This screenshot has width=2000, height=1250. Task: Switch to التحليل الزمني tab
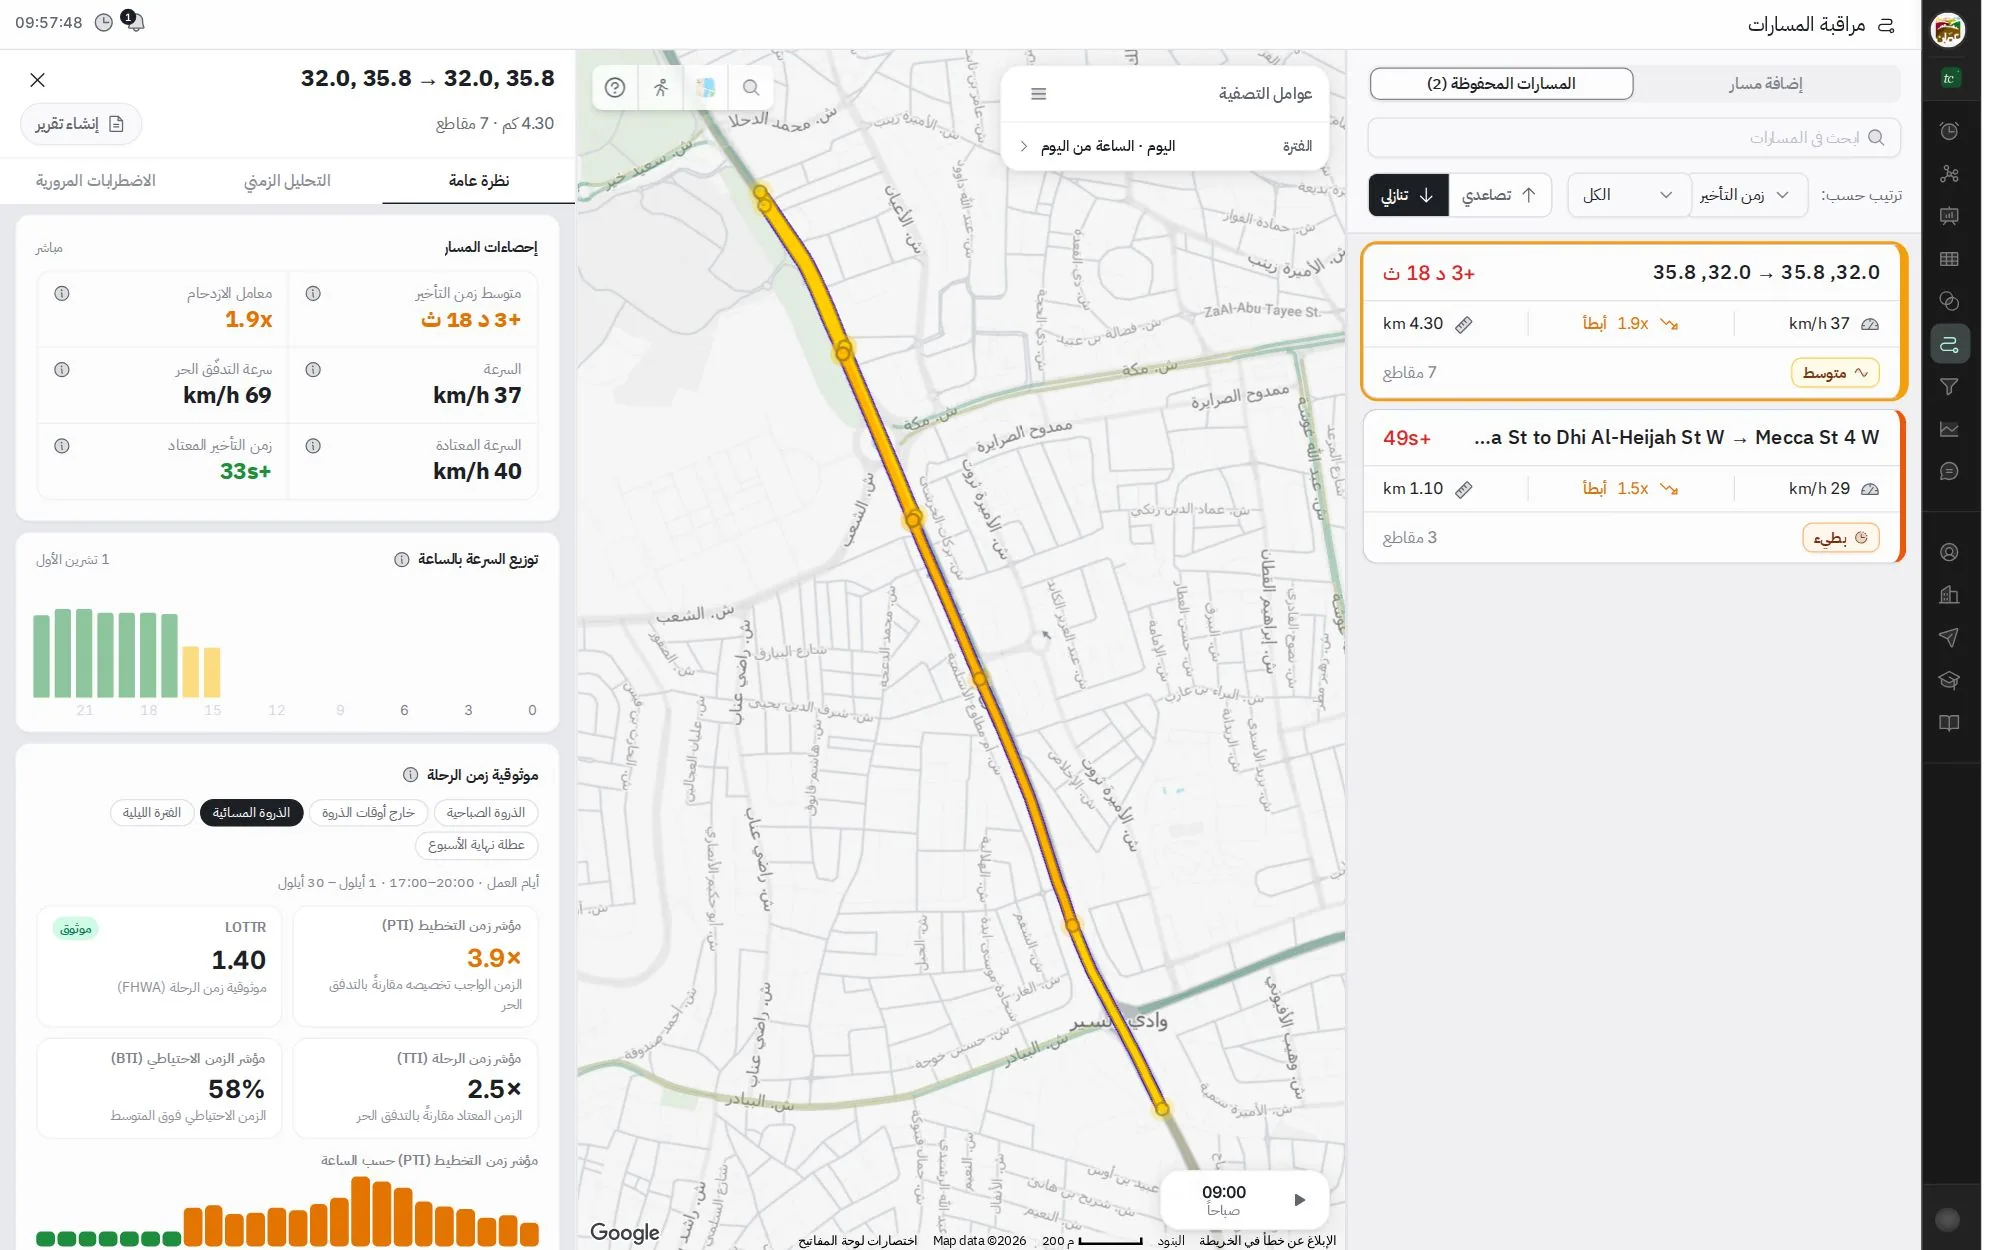287,181
